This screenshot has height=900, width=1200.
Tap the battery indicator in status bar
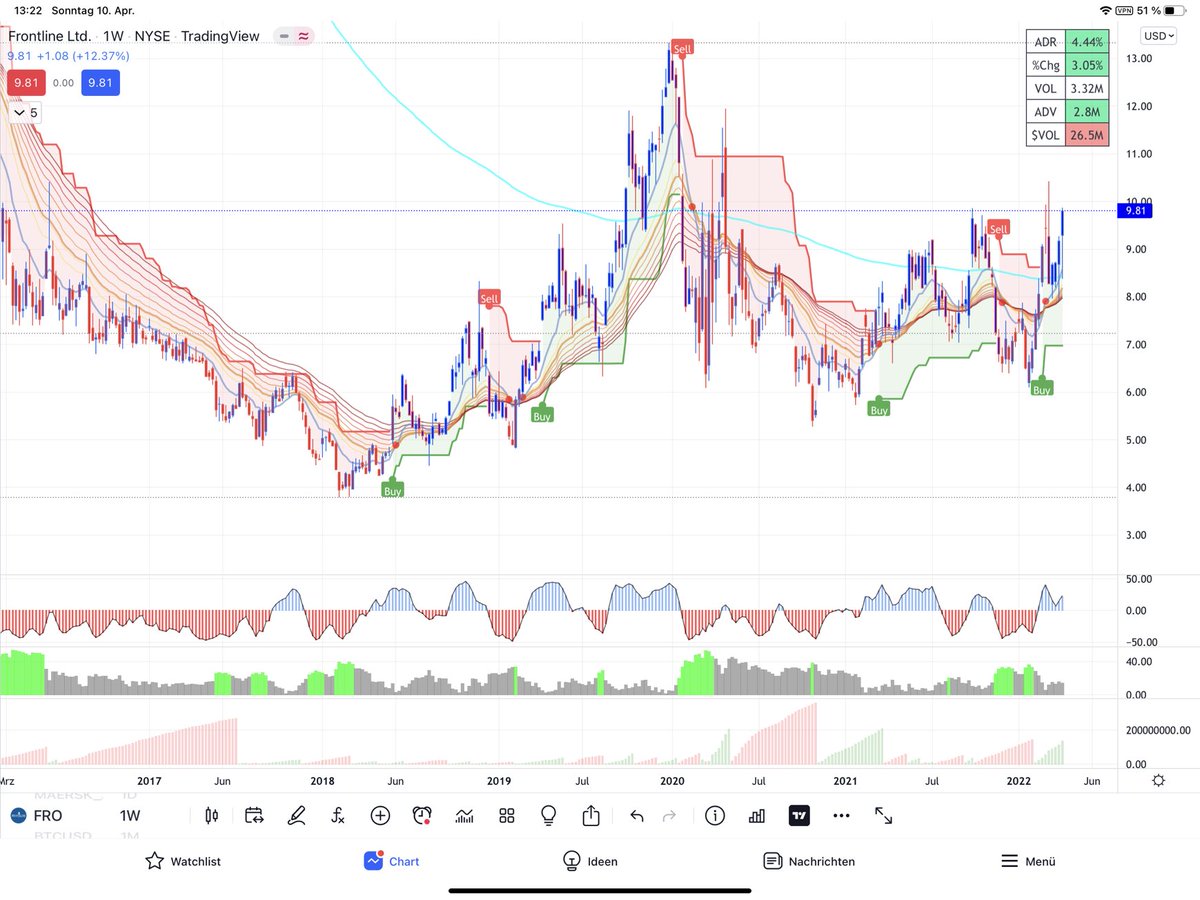[1175, 10]
